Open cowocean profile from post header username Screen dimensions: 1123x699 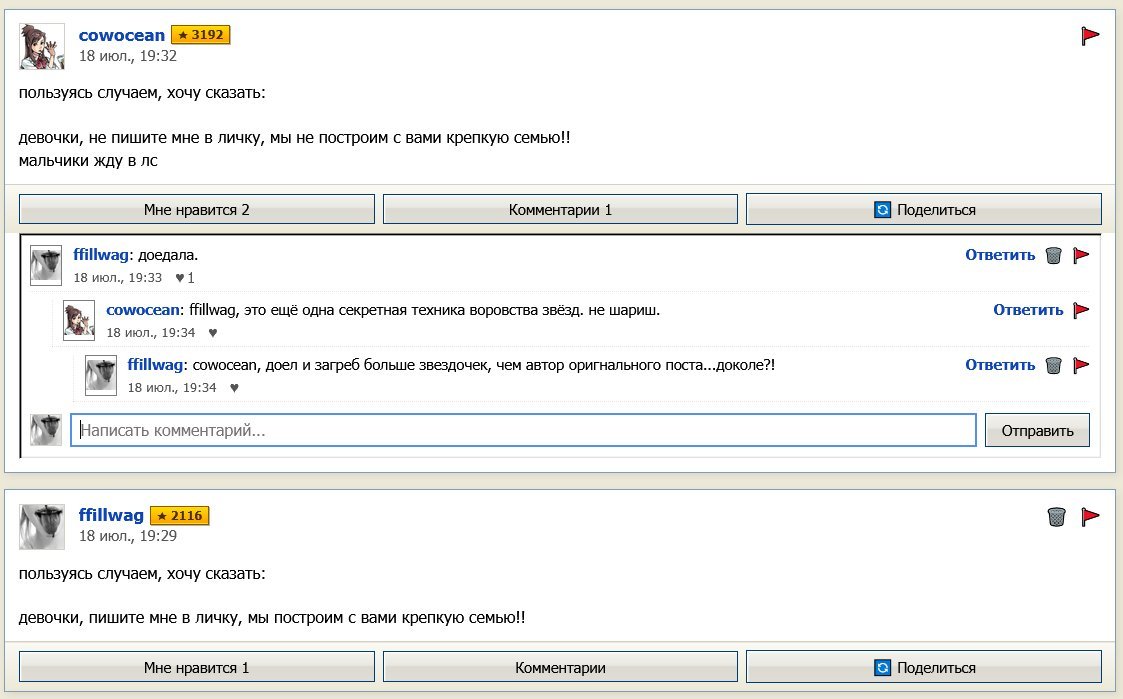(122, 35)
